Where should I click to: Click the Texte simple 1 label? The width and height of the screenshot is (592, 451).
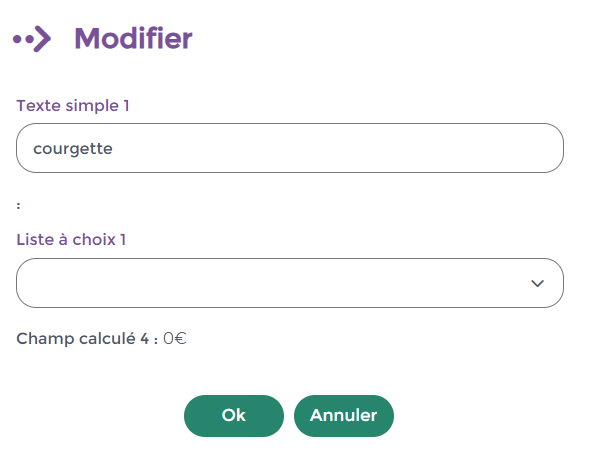73,106
